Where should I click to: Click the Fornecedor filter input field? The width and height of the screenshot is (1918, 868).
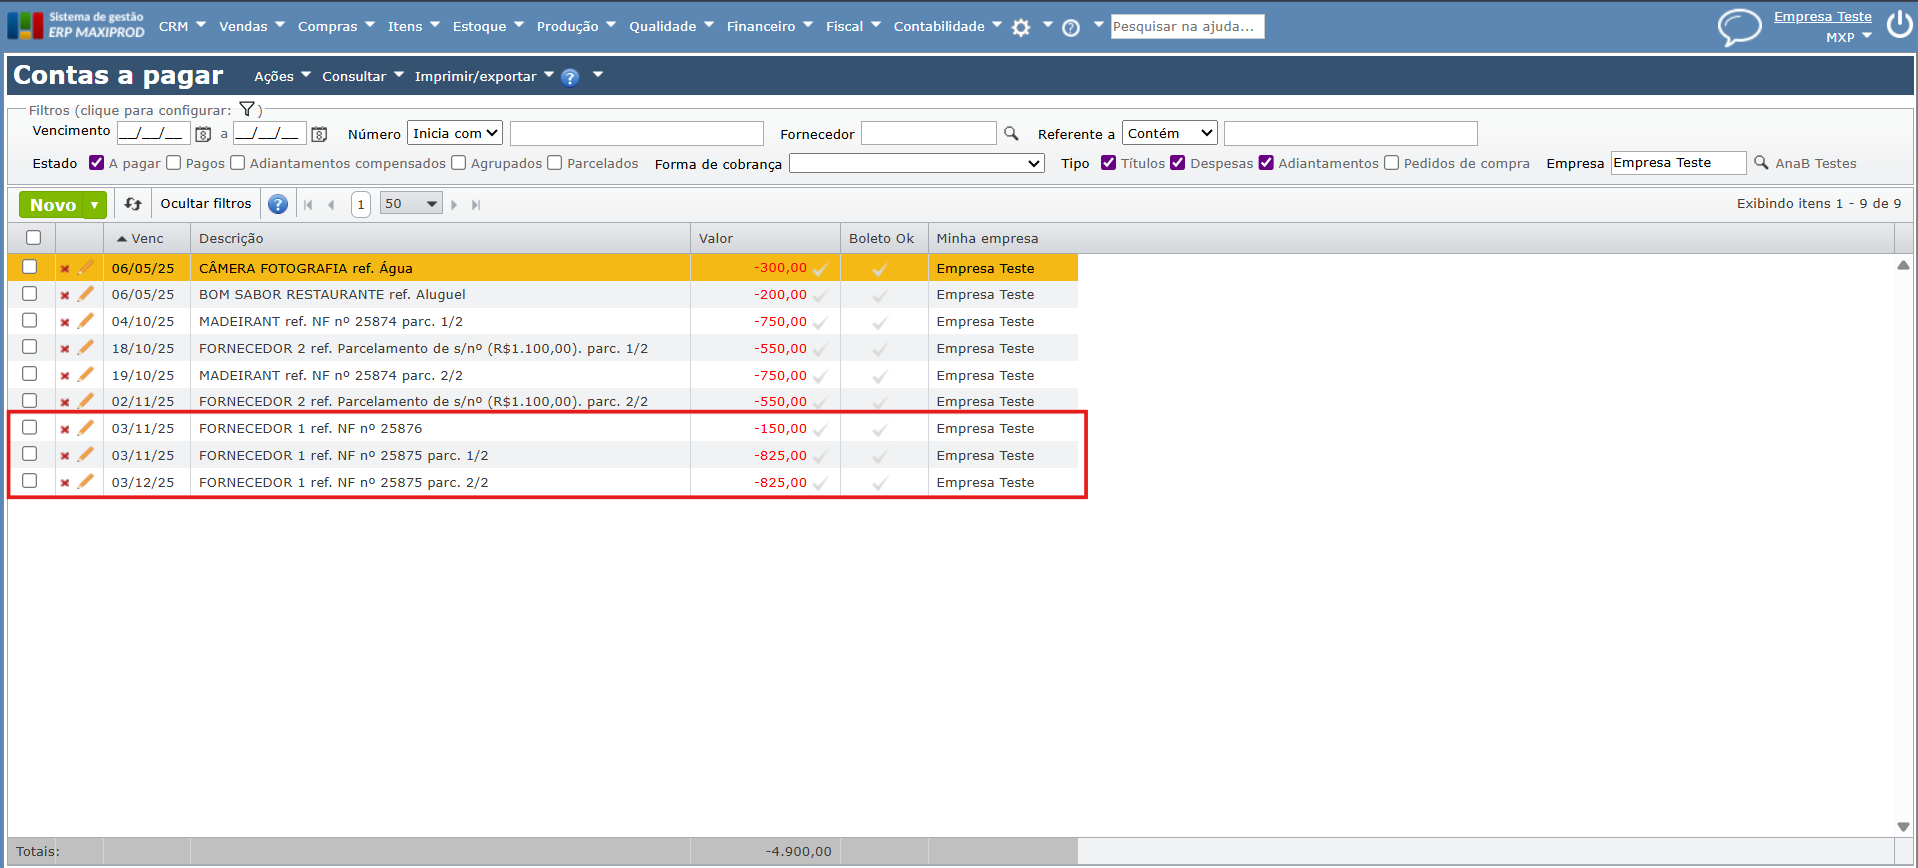coord(929,134)
